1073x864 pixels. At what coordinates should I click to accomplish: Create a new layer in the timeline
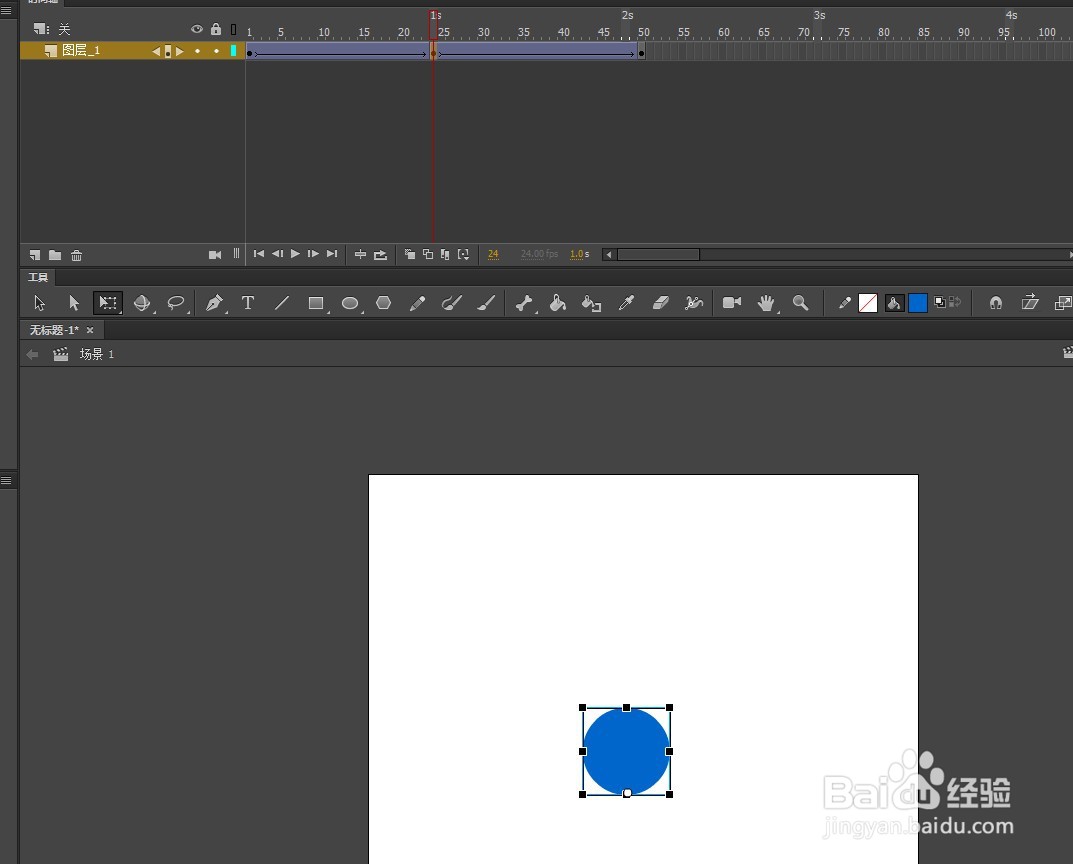pos(34,255)
